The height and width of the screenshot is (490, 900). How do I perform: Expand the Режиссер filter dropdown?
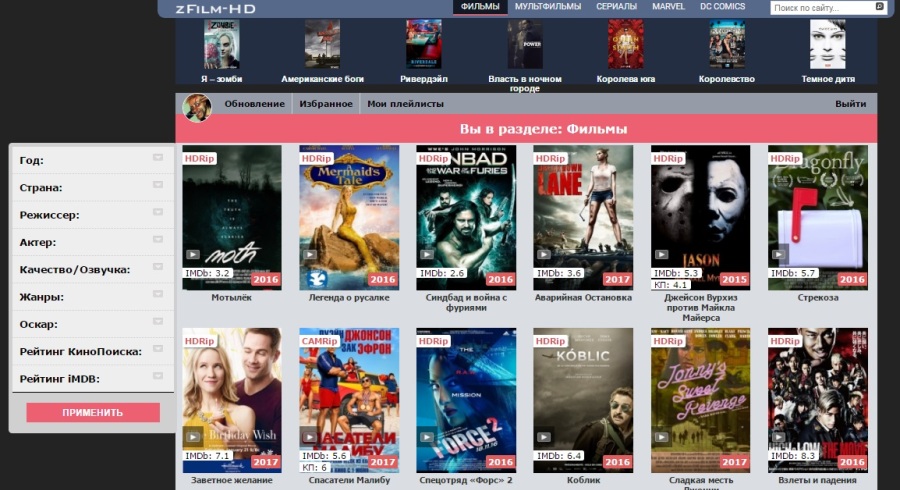158,212
